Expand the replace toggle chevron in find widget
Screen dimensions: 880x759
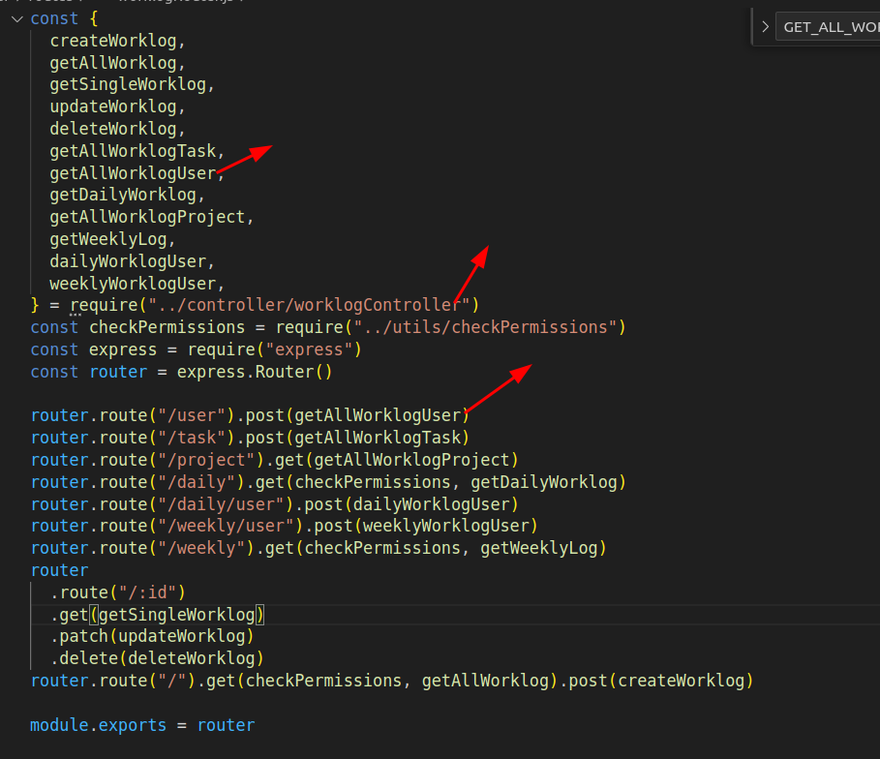pos(765,27)
